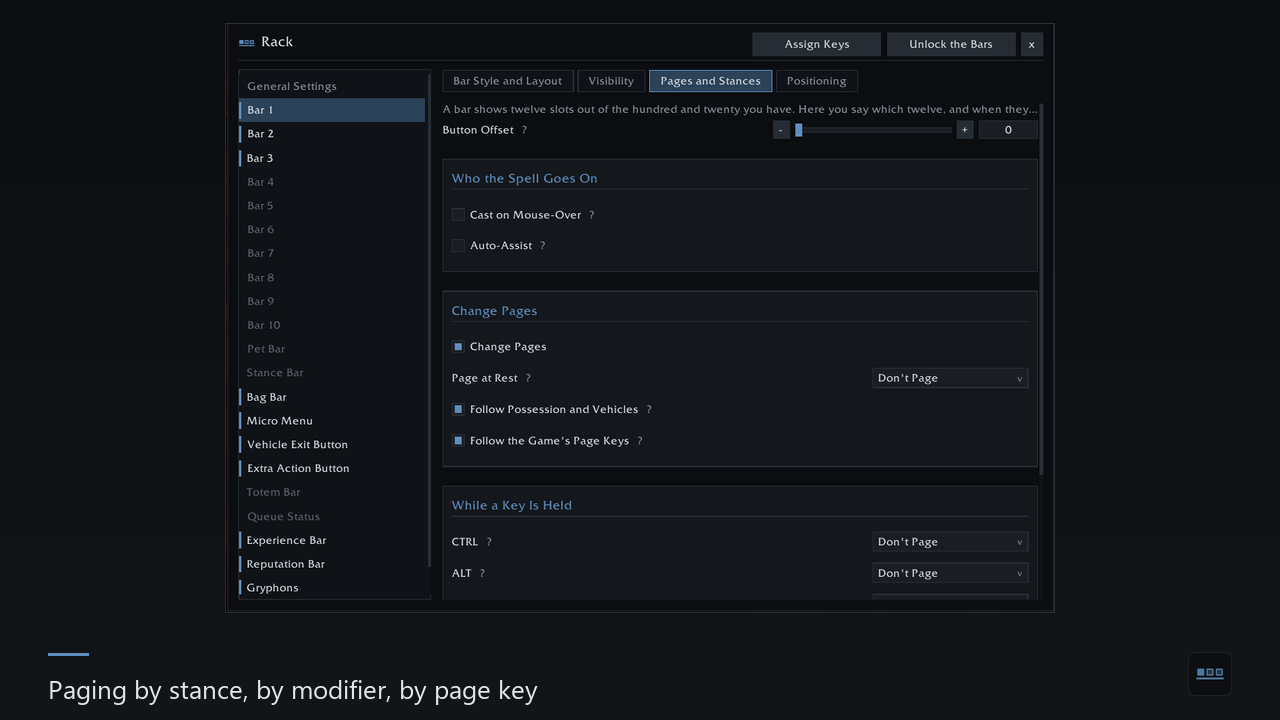Select Bar 1 in the sidebar
The height and width of the screenshot is (720, 1280).
tap(332, 110)
